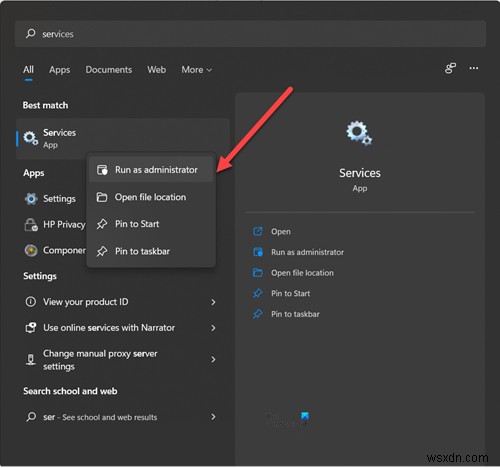Switch to the Documents tab
Viewport: 500px width, 468px height.
coord(109,70)
